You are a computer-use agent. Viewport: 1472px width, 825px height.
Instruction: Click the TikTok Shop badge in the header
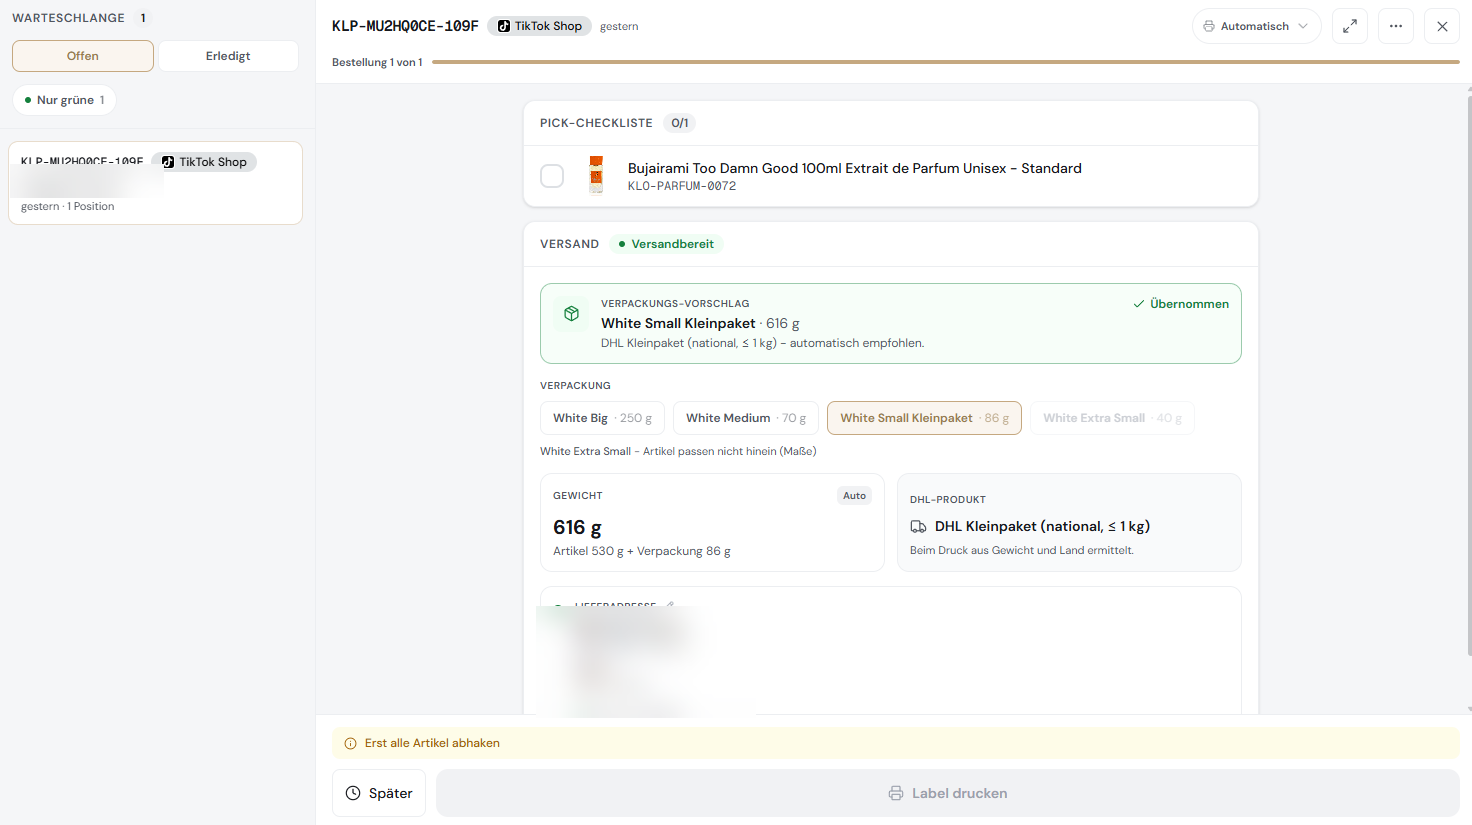540,26
